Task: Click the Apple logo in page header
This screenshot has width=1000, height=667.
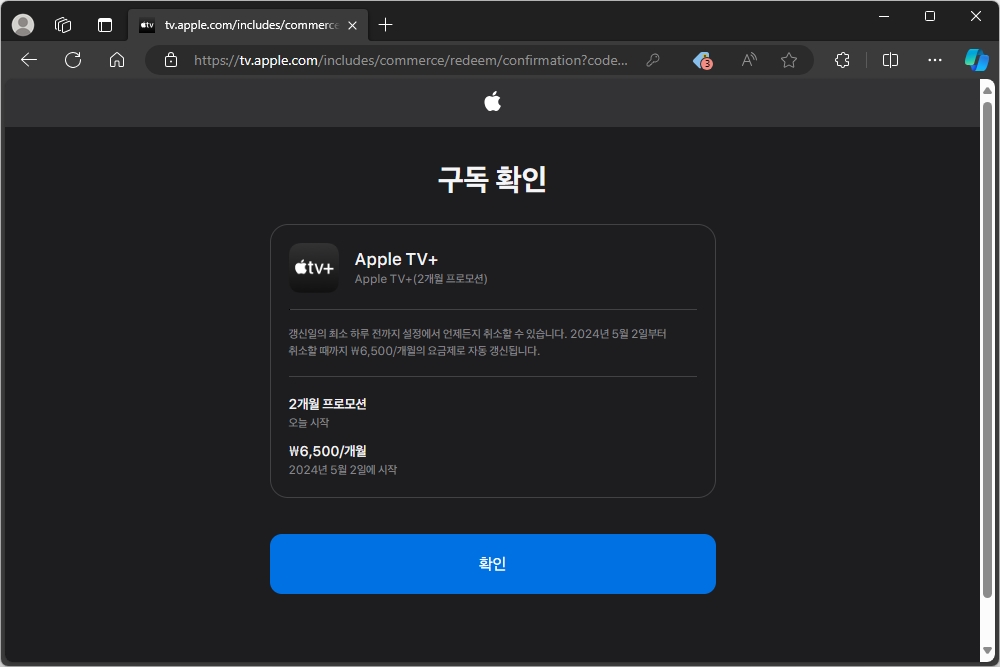Action: [492, 101]
